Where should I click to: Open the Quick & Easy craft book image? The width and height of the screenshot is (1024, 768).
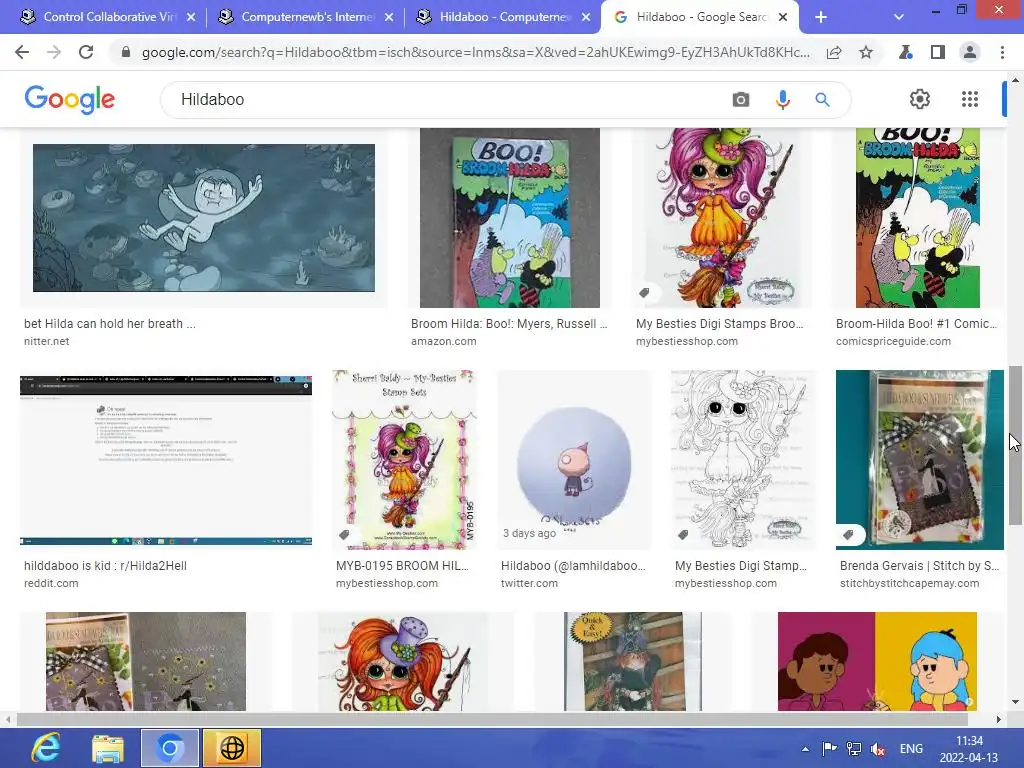[633, 661]
